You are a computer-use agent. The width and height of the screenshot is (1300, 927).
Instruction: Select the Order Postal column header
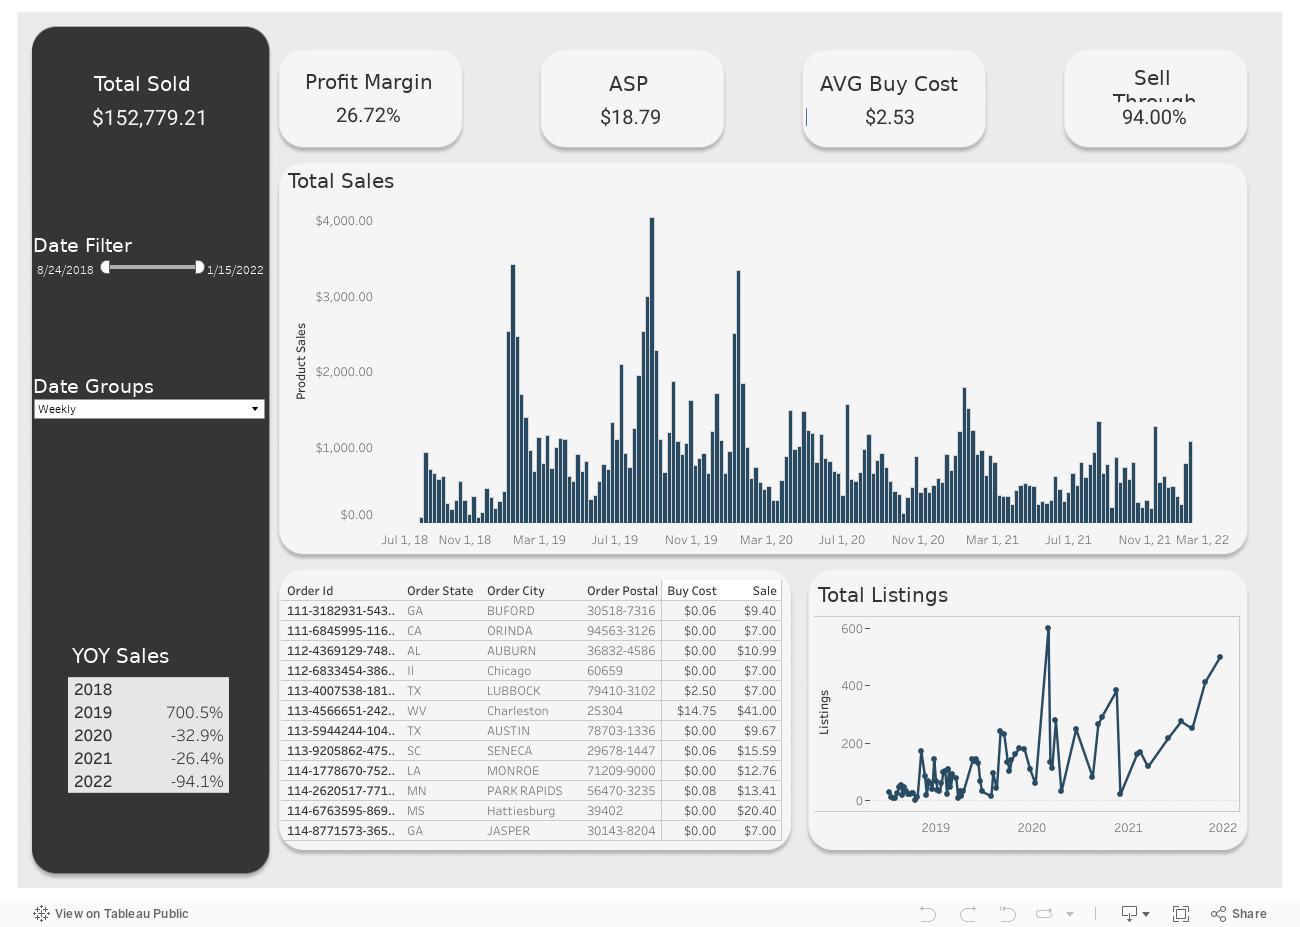pyautogui.click(x=622, y=591)
